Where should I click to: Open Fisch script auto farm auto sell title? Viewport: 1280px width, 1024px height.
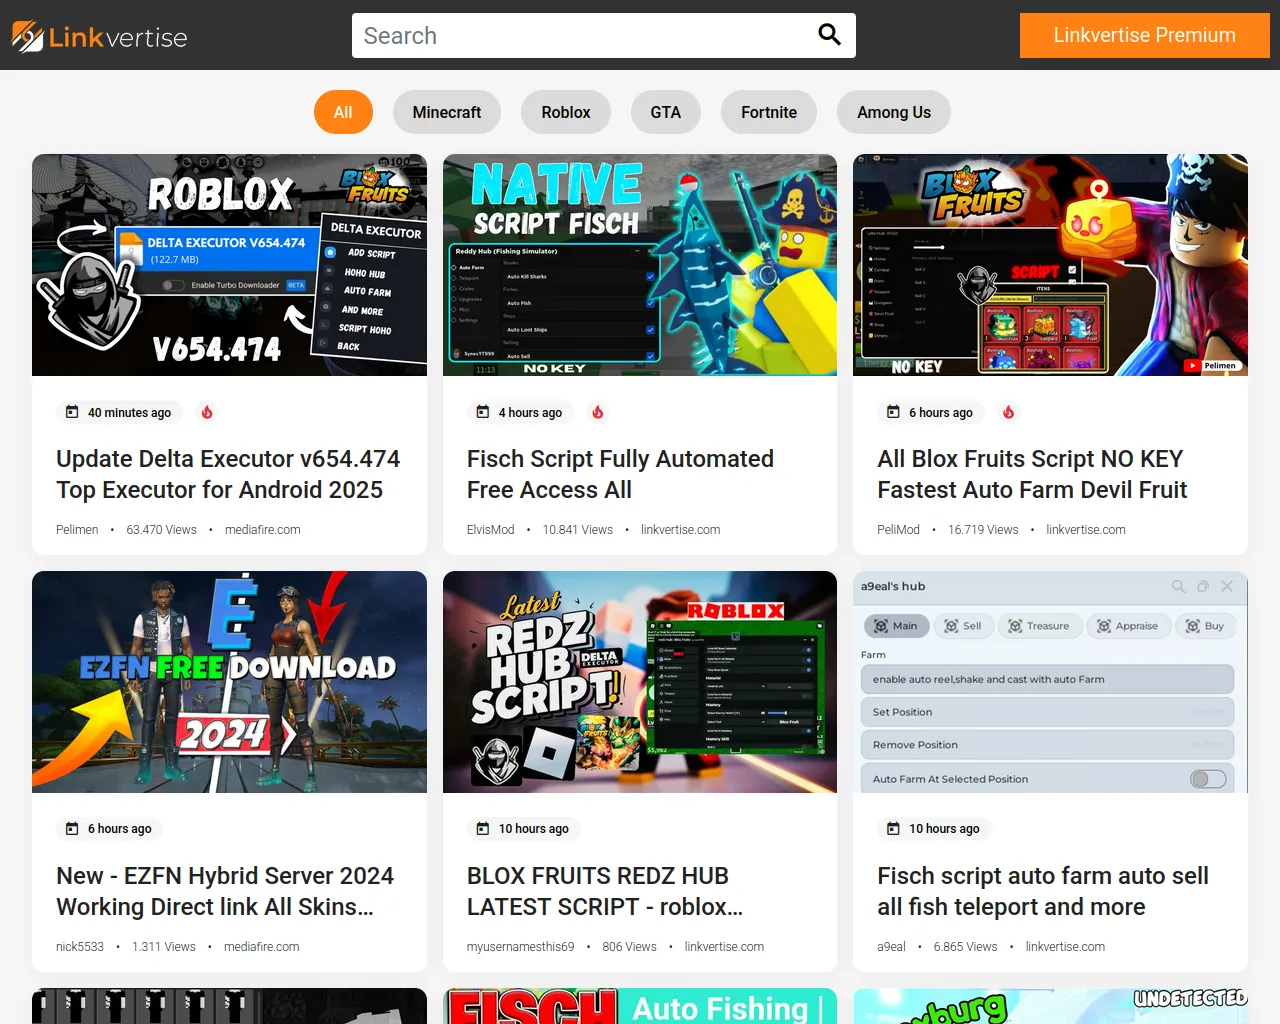click(1043, 891)
